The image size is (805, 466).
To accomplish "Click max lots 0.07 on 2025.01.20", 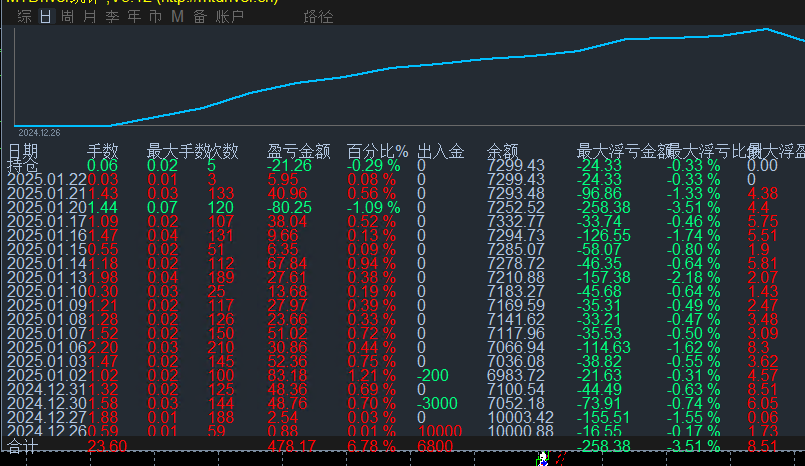I will pyautogui.click(x=162, y=207).
